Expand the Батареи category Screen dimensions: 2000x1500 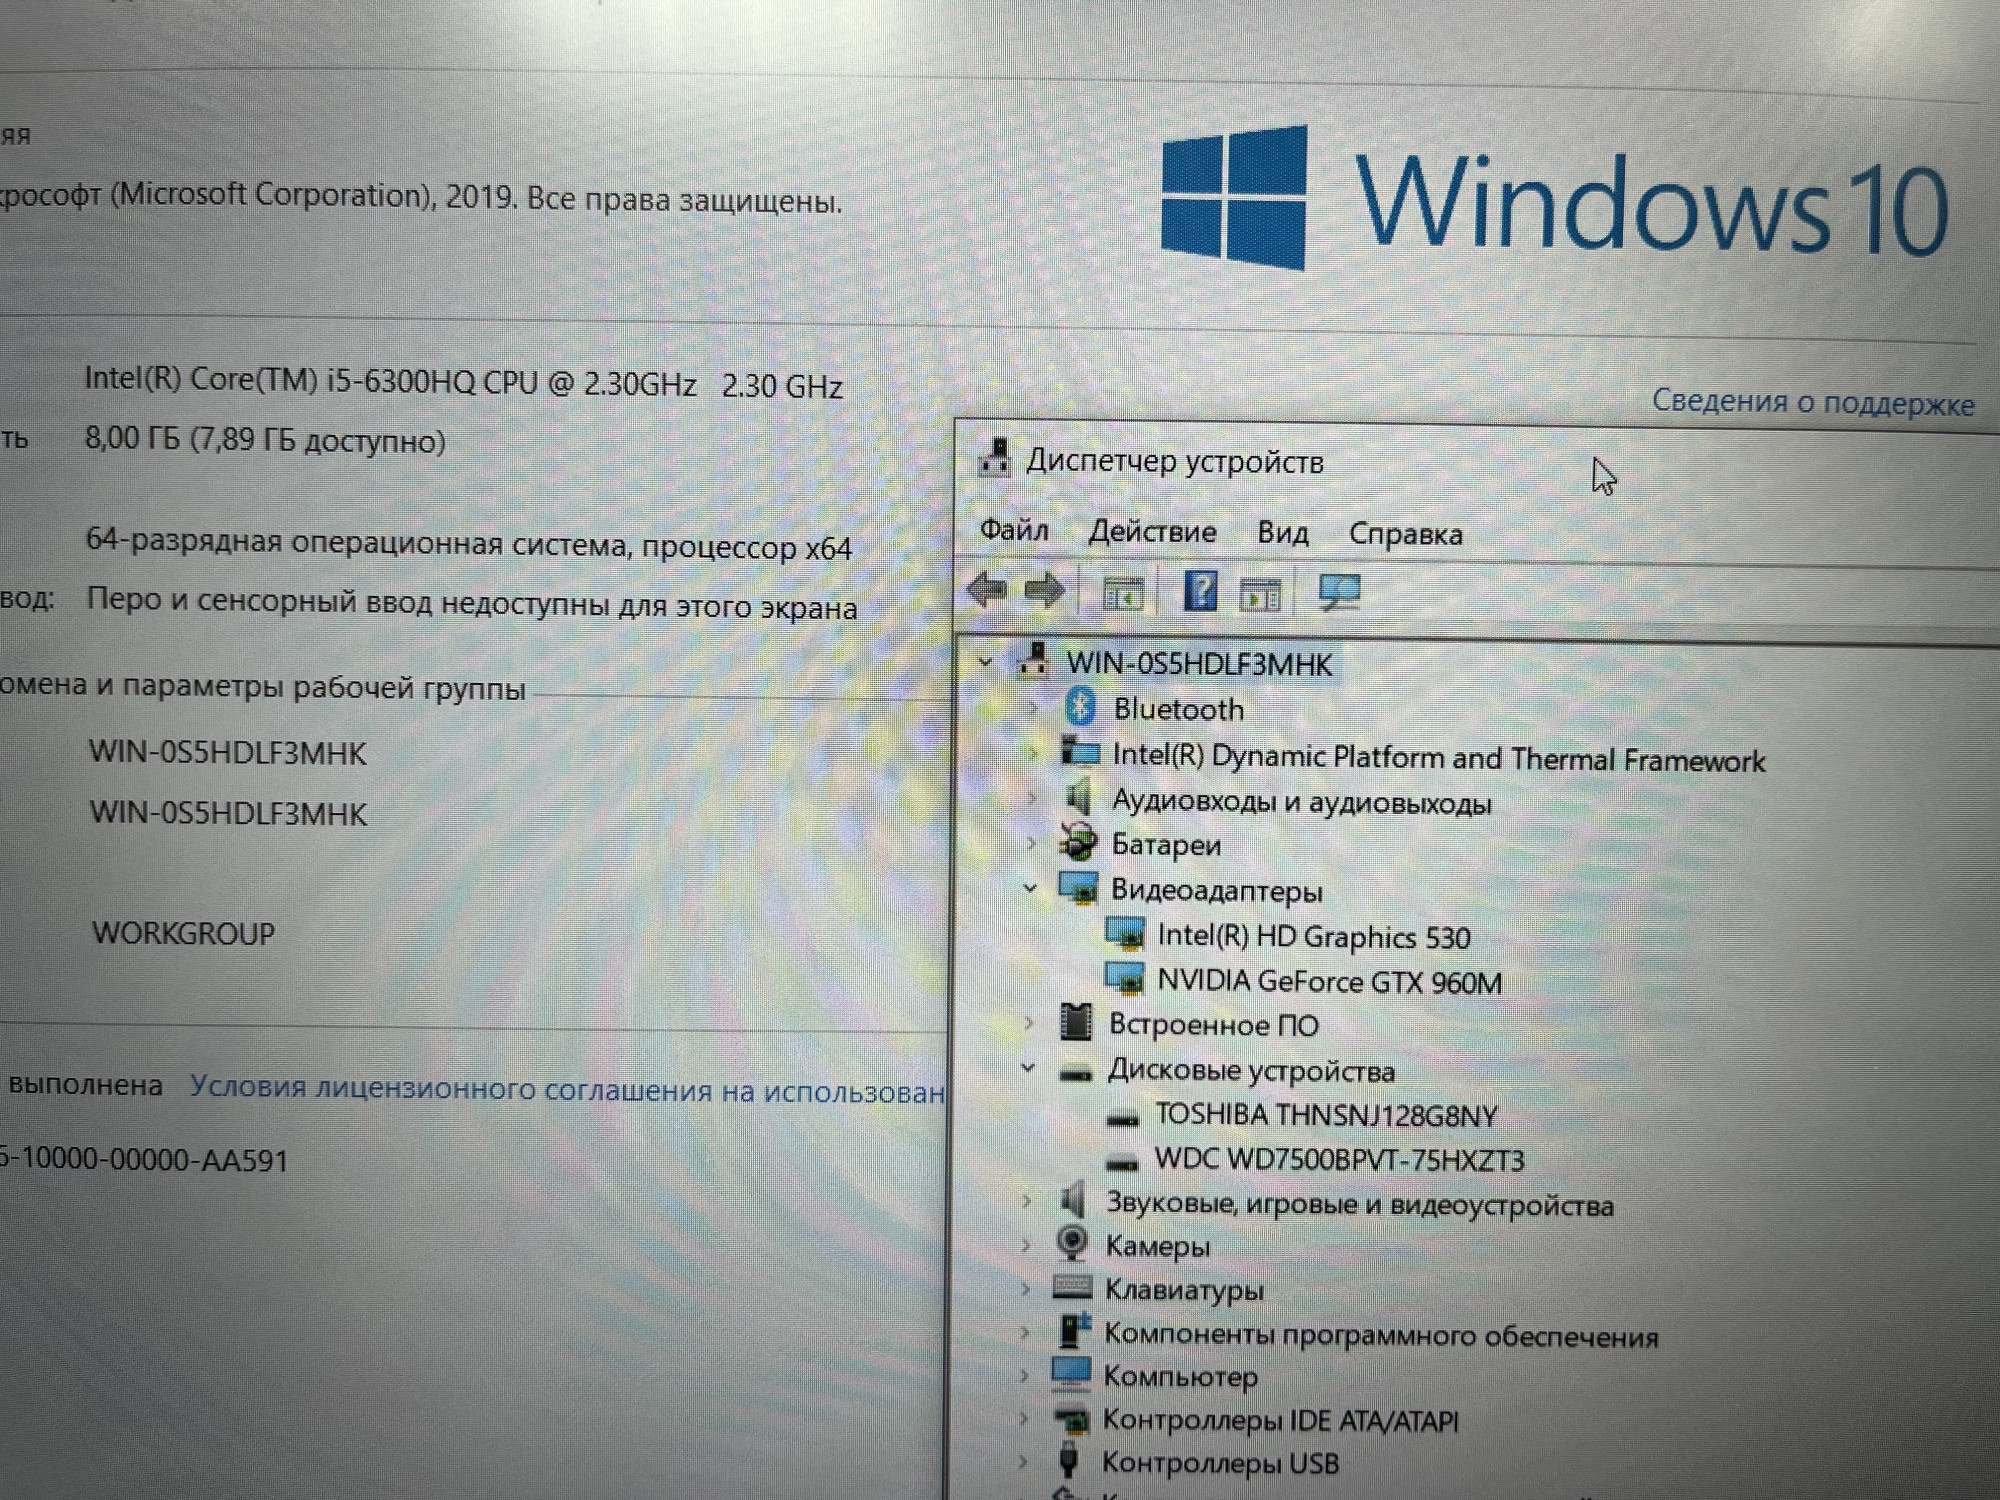(x=1032, y=844)
